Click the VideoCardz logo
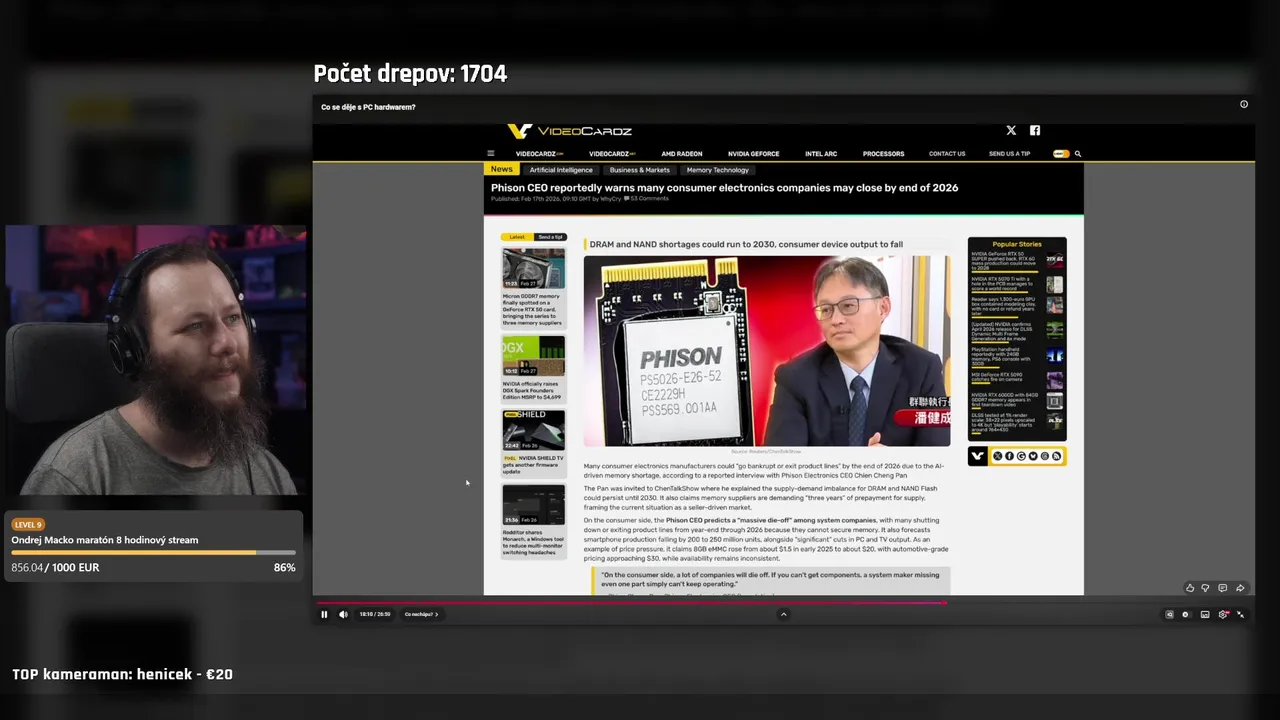Viewport: 1280px width, 720px height. (569, 131)
